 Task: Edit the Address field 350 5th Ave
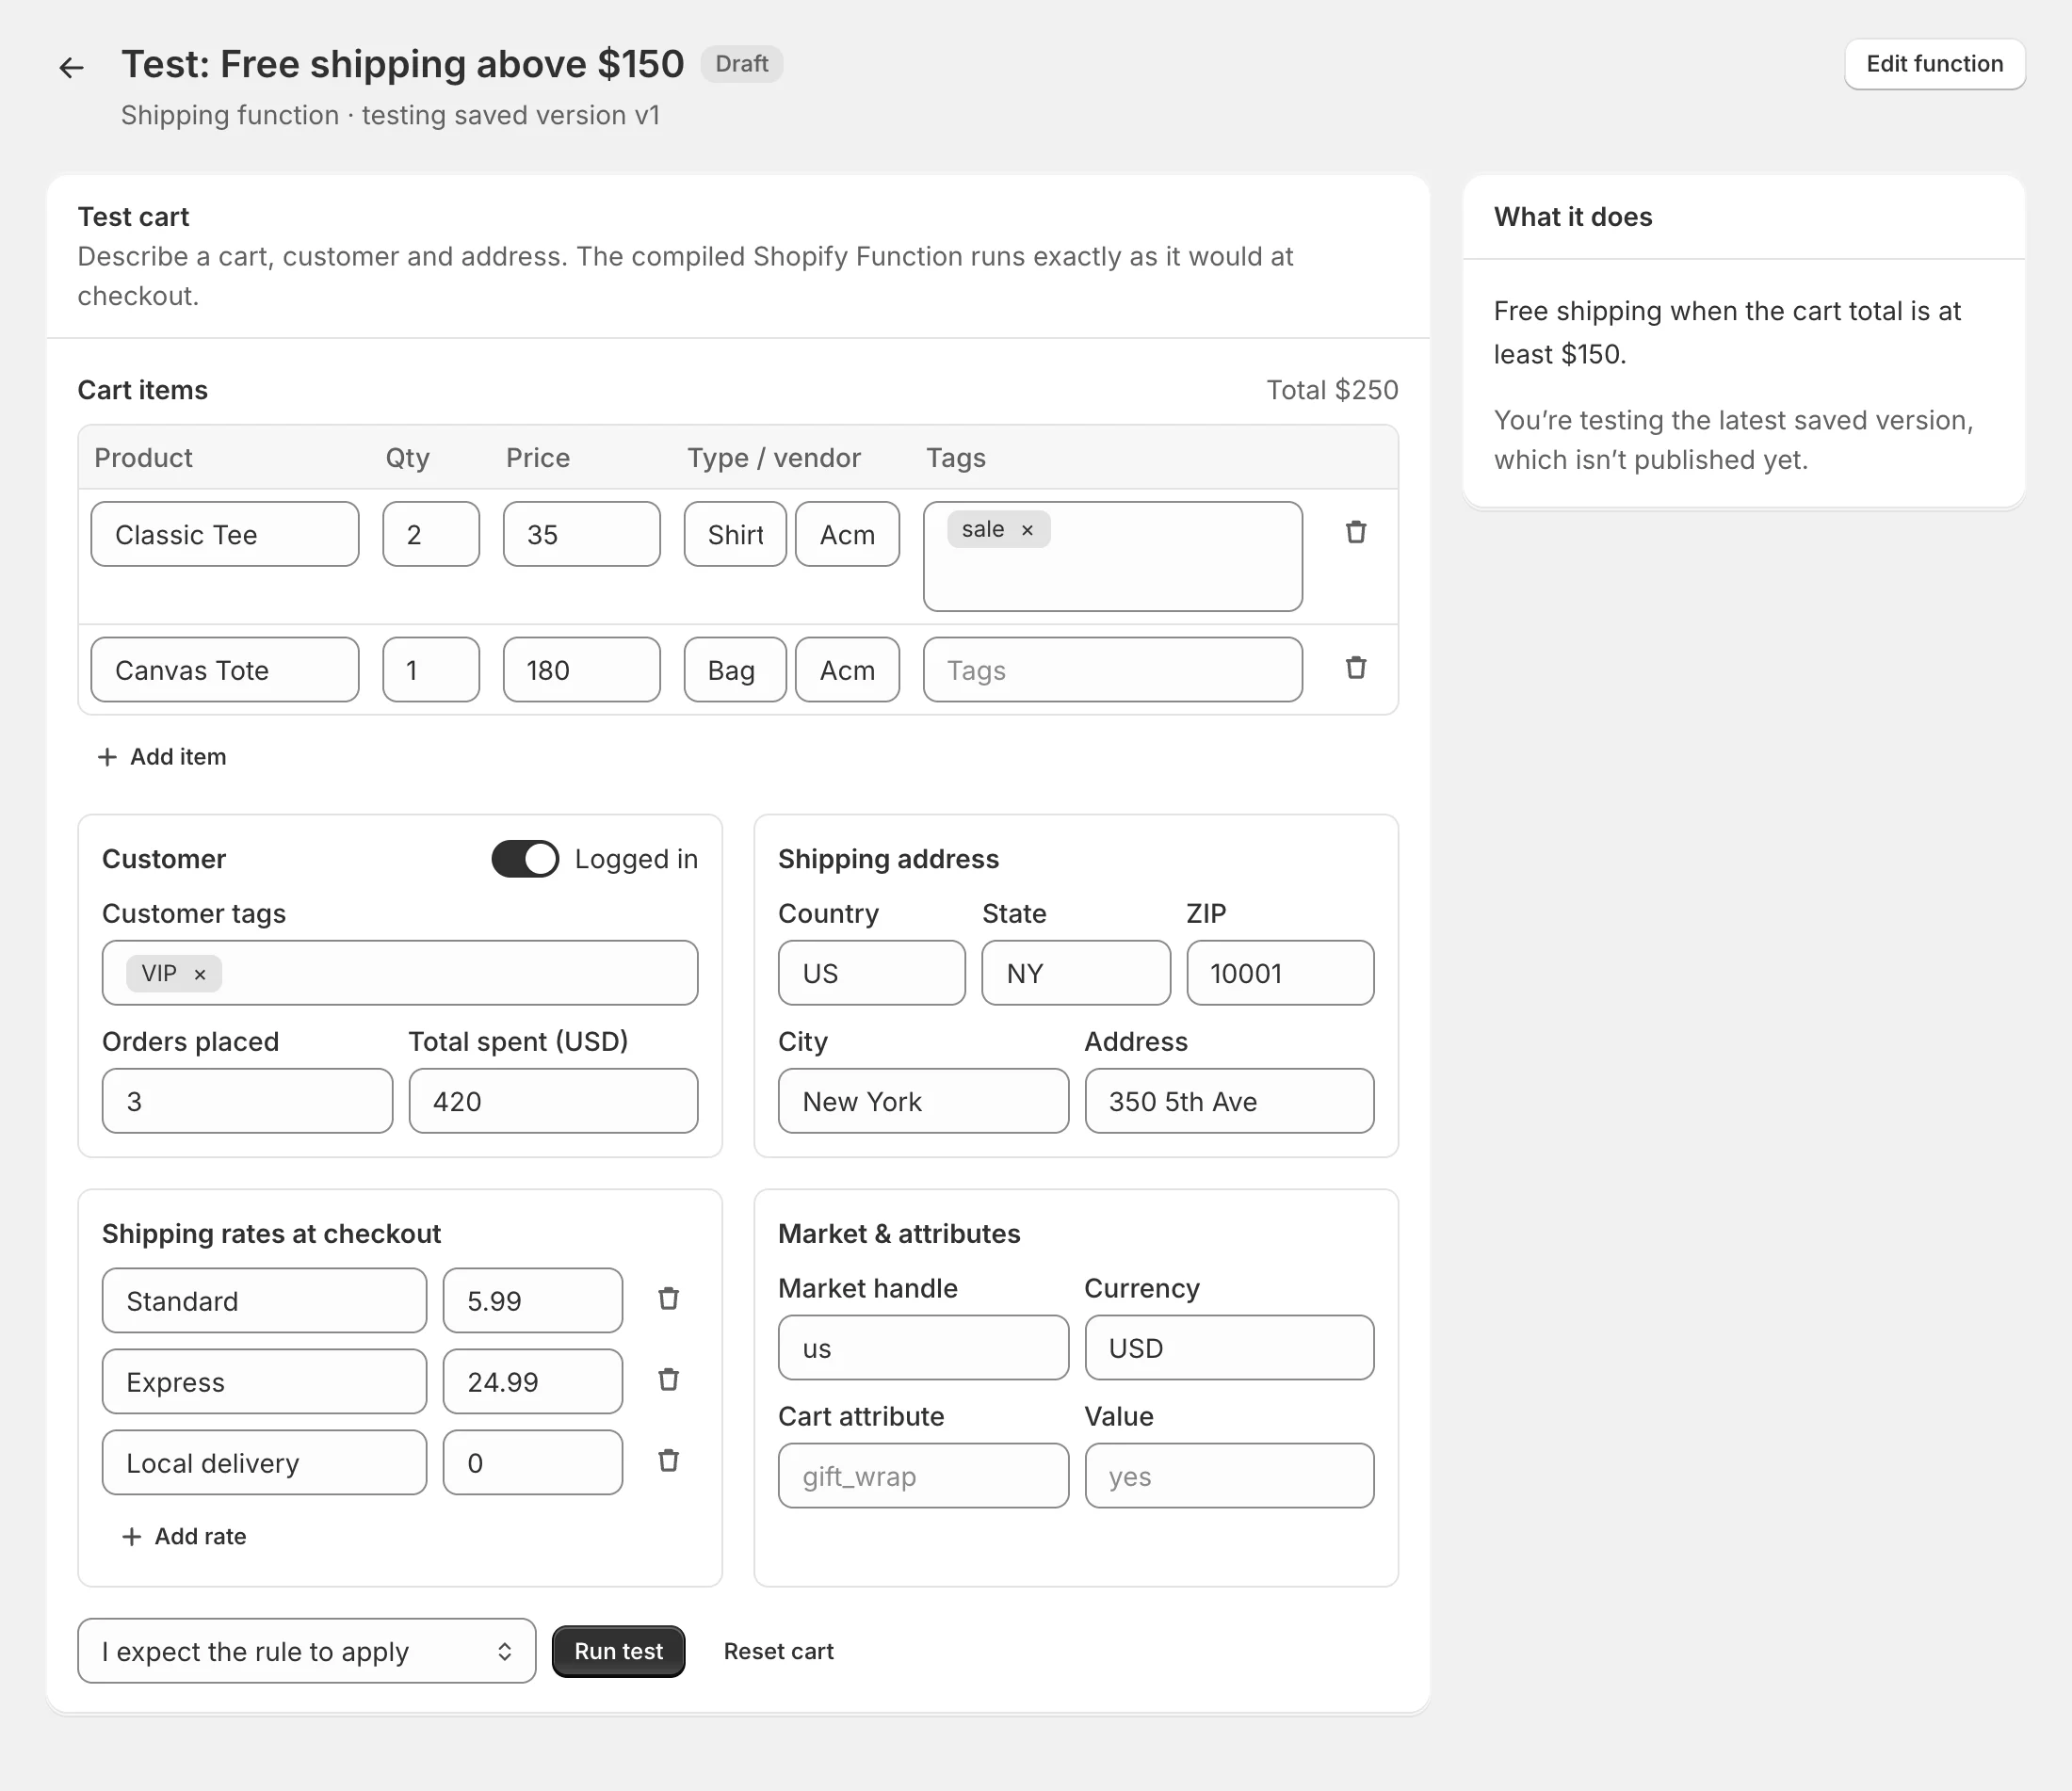tap(1229, 1101)
